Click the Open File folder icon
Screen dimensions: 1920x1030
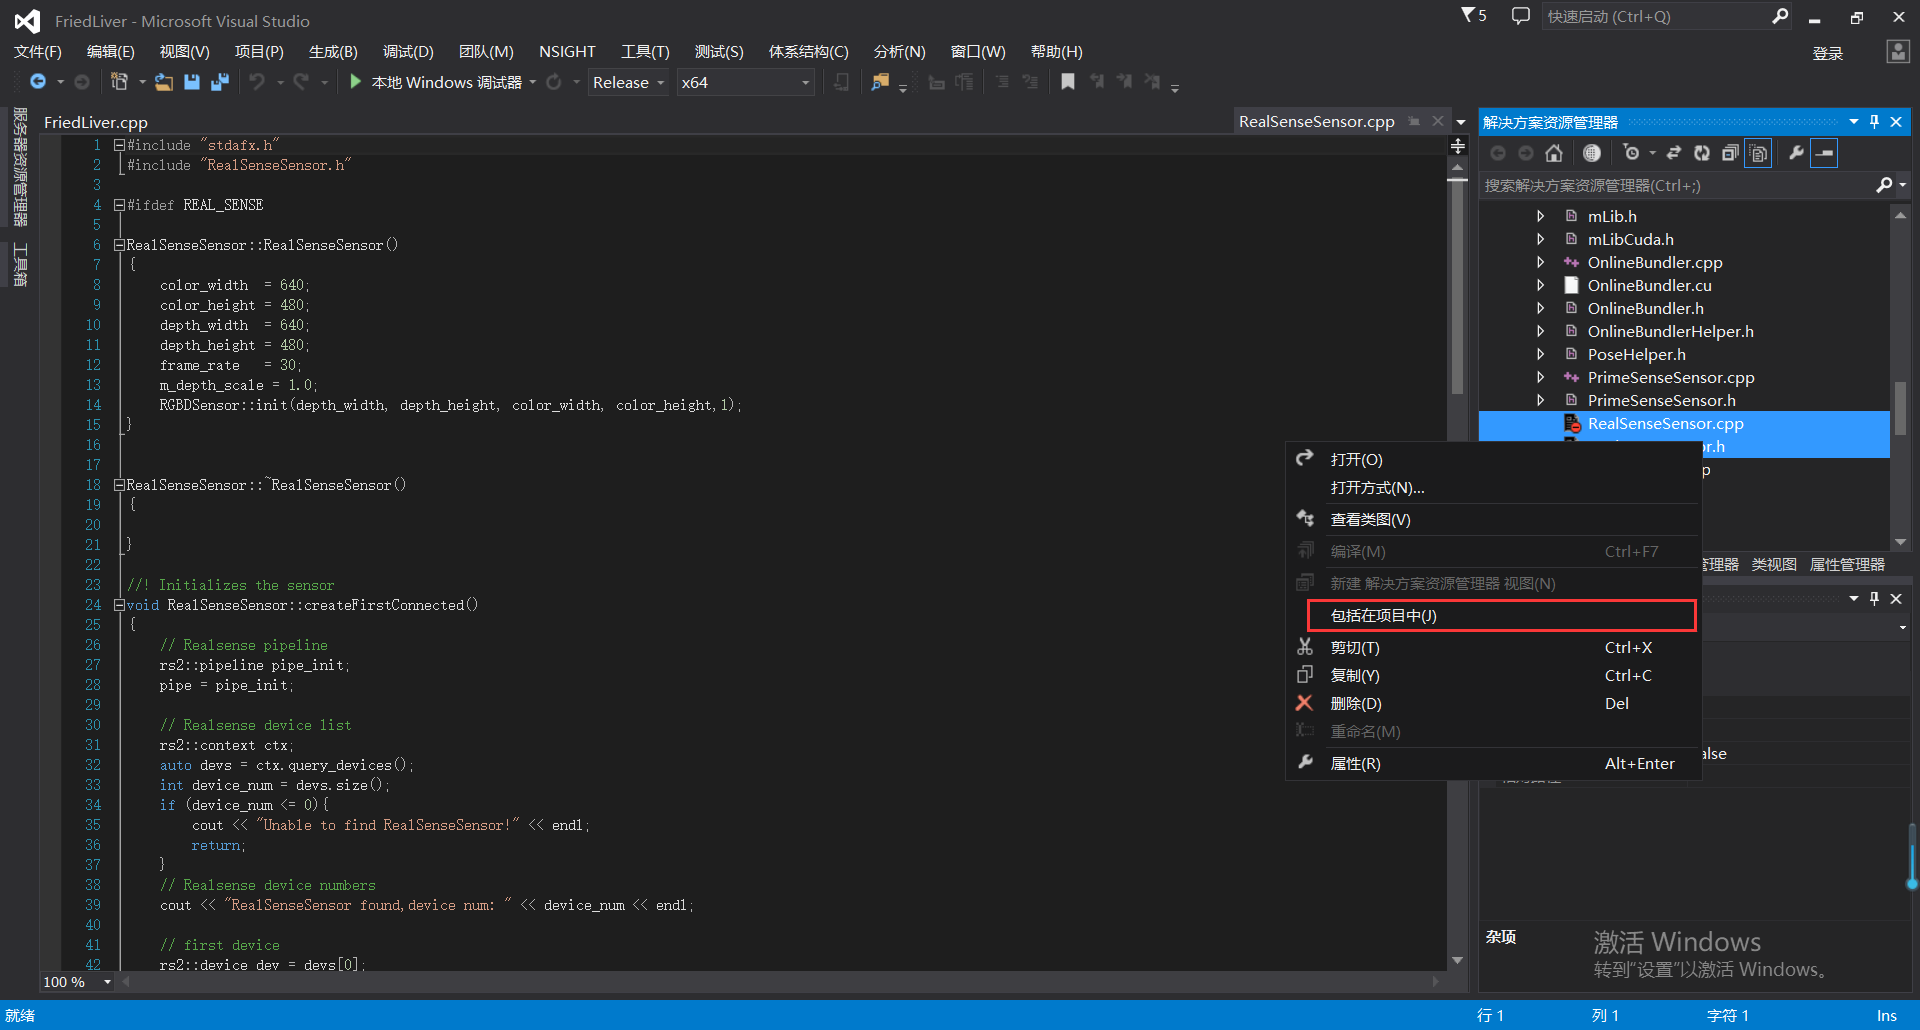164,82
